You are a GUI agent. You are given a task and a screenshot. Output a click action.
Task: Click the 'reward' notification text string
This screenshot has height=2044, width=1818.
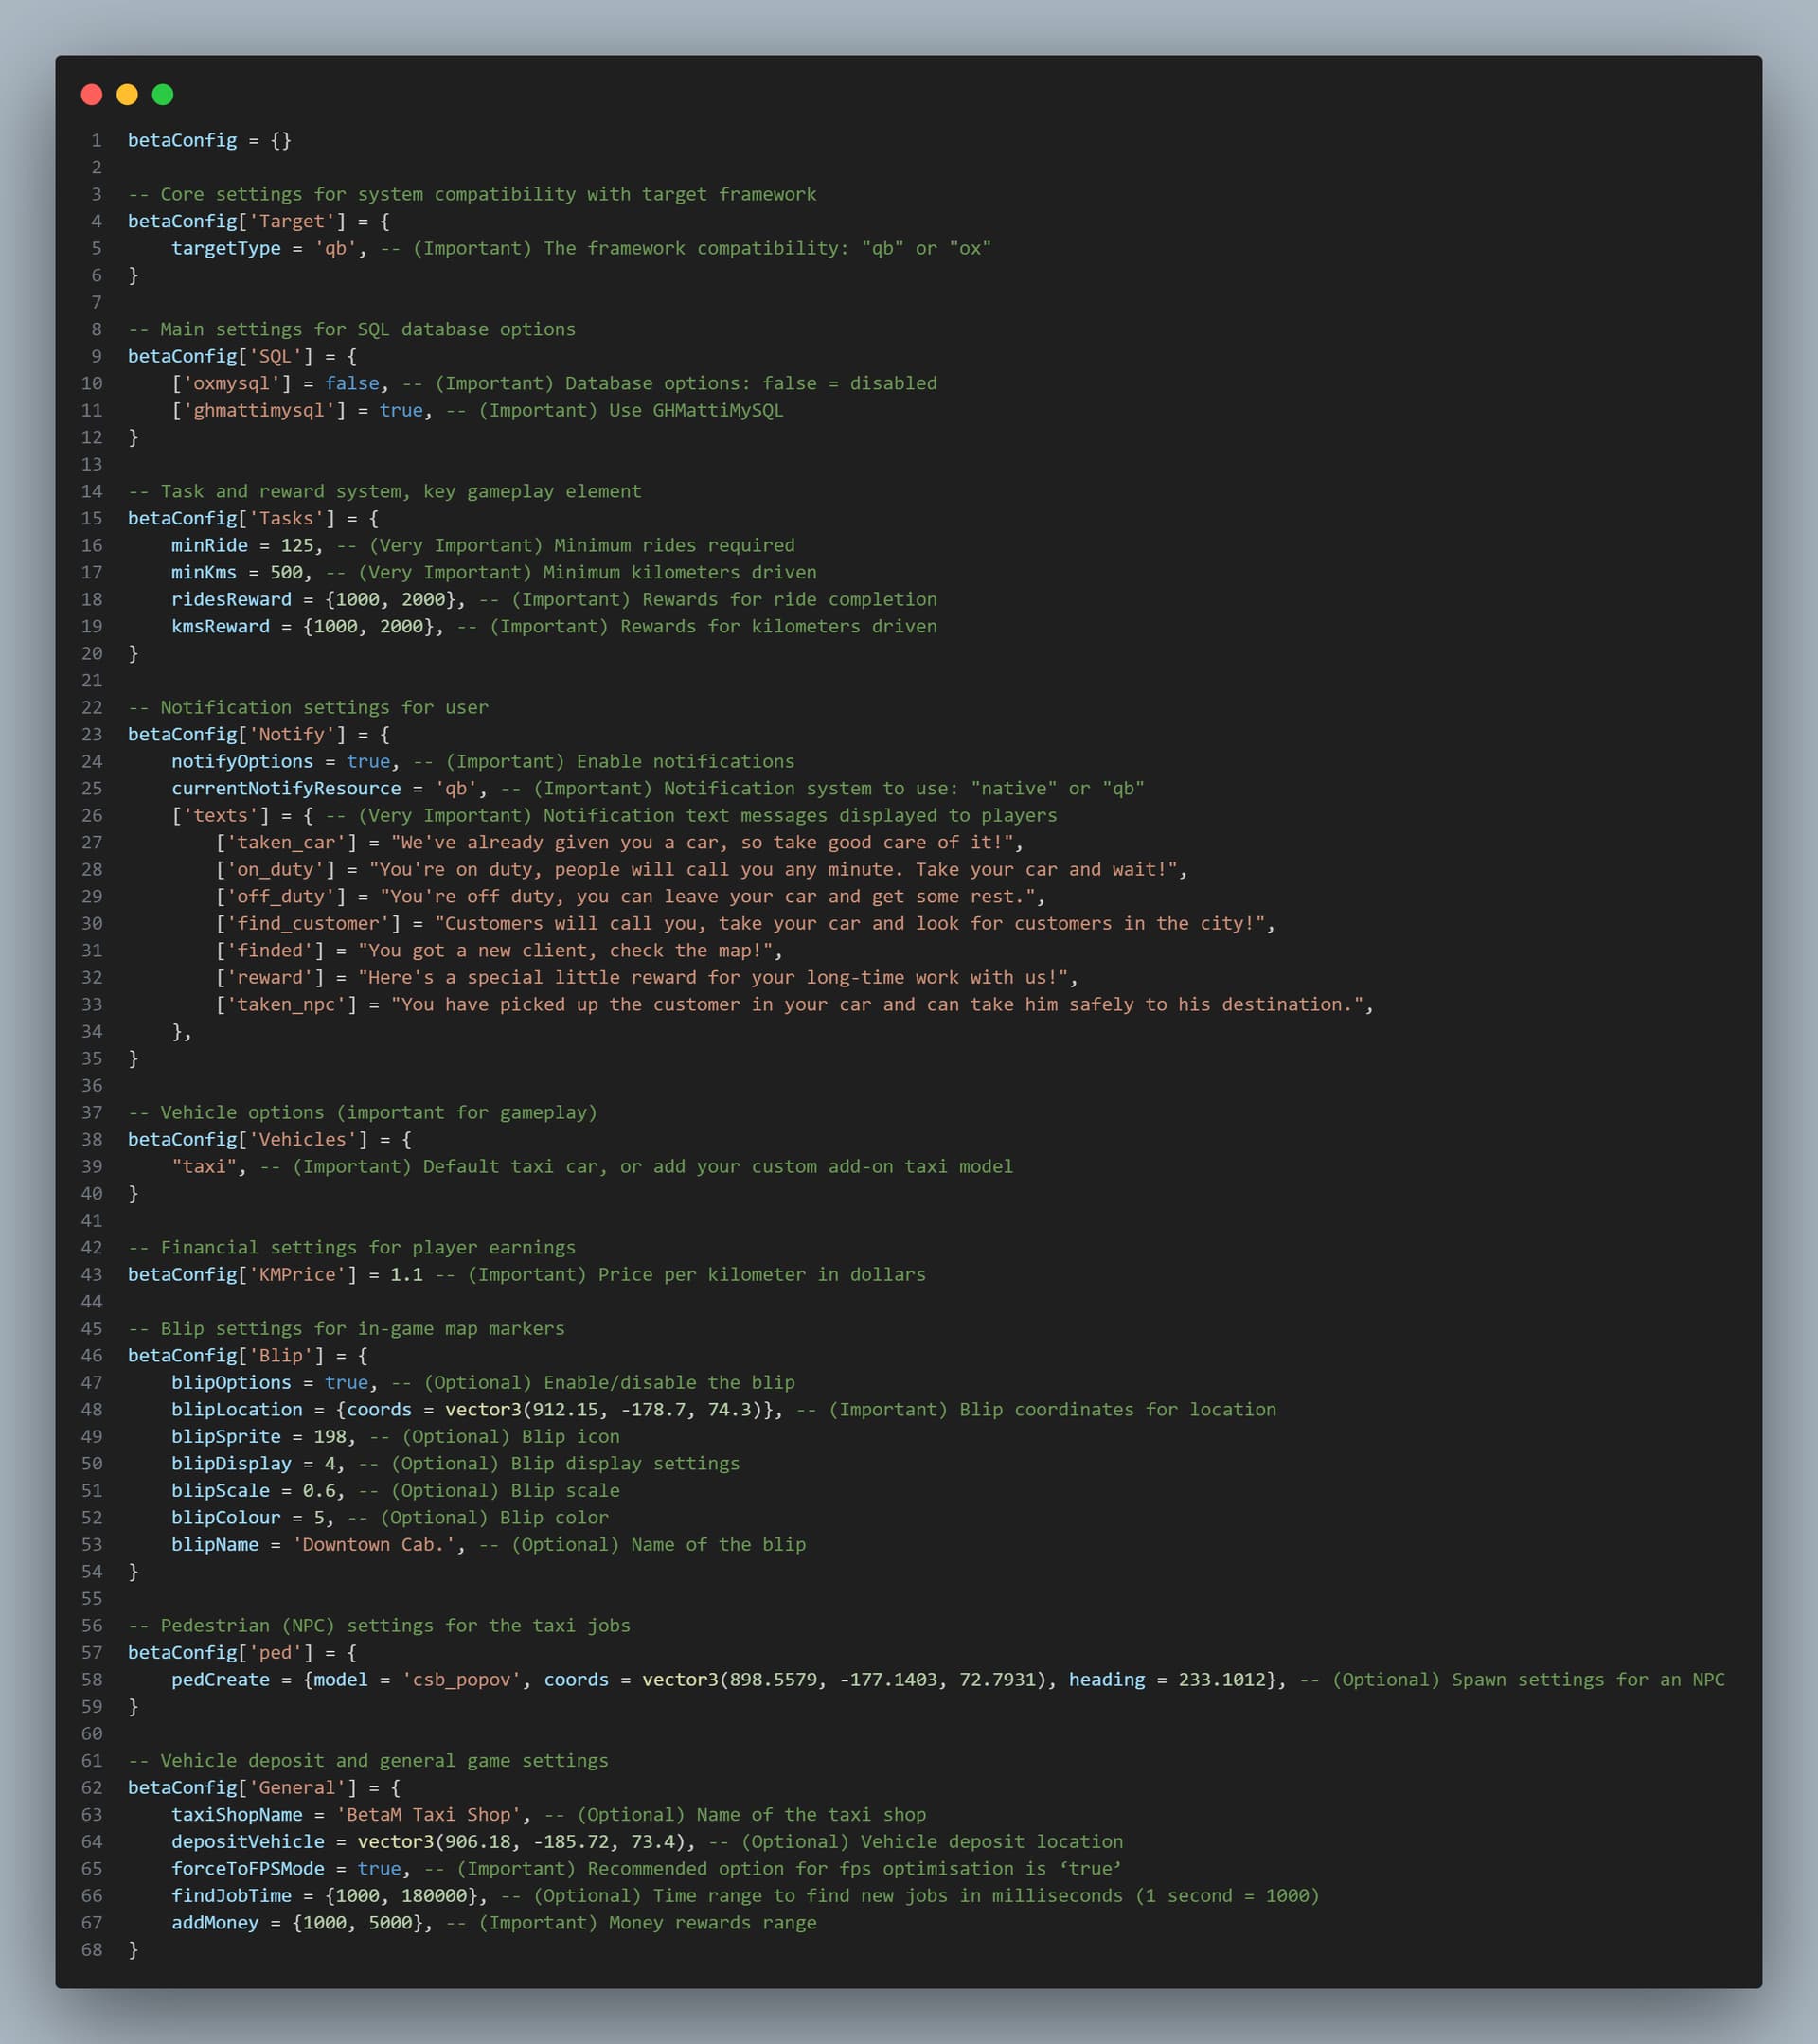tap(712, 977)
